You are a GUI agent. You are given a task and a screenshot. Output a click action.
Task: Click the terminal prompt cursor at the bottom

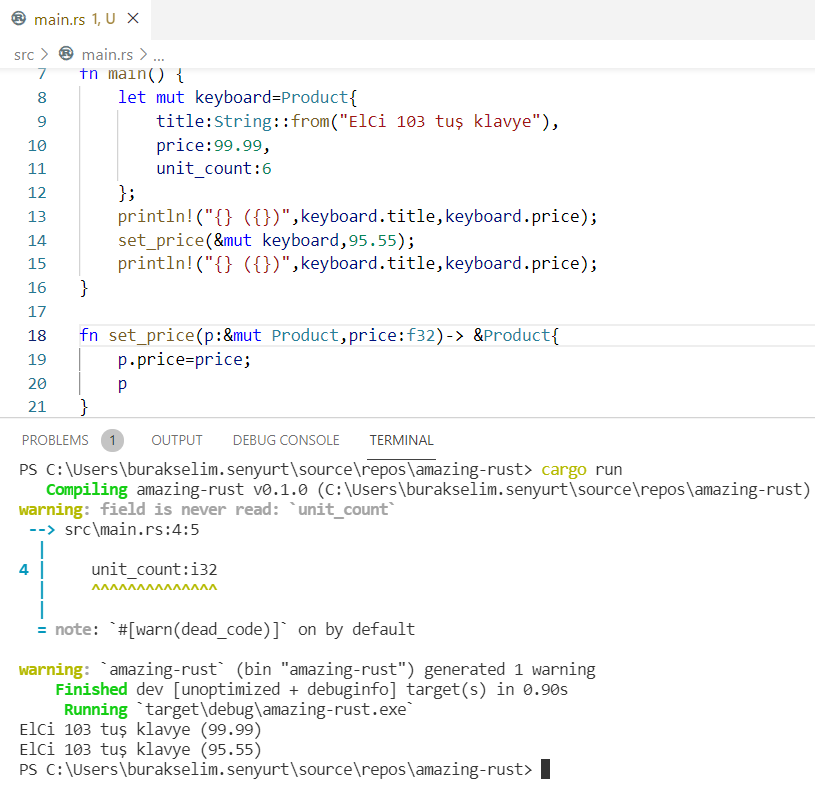tap(545, 769)
